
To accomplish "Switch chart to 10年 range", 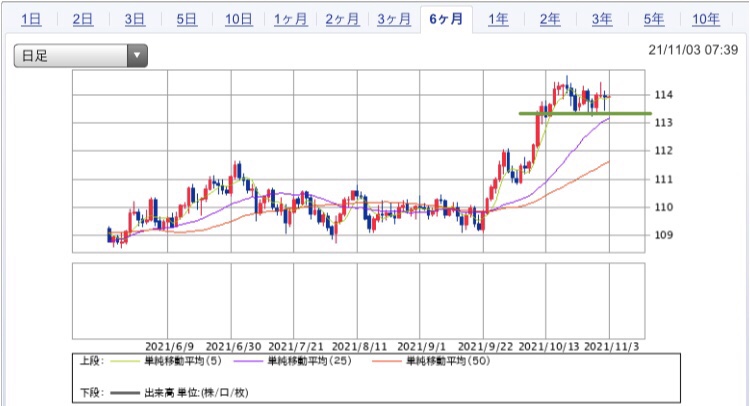I will point(706,20).
